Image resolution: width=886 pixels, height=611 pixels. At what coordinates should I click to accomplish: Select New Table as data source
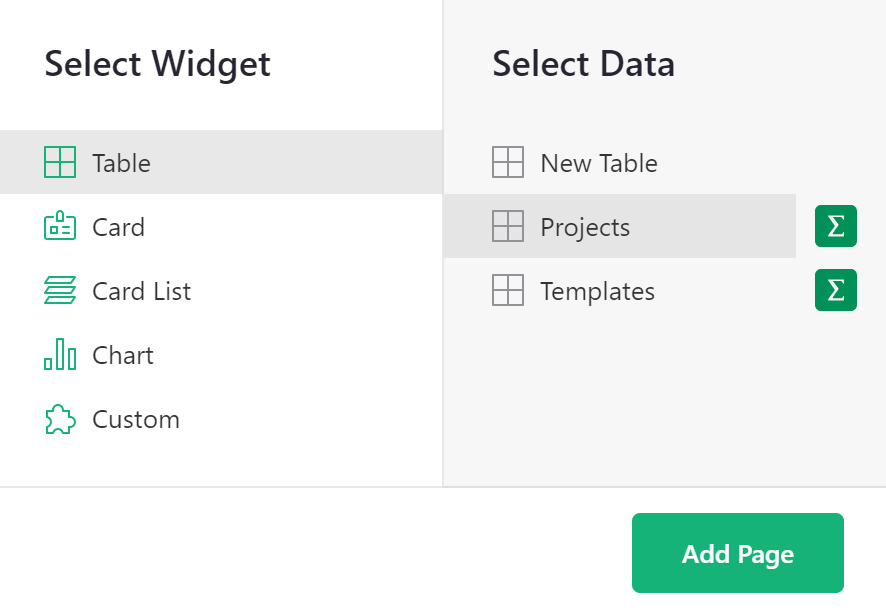point(597,162)
